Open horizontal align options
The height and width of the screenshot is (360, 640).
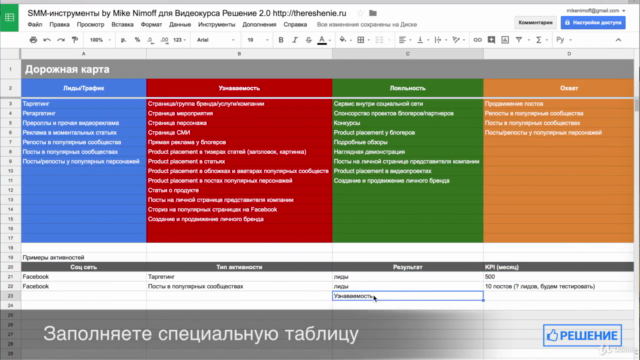point(402,40)
